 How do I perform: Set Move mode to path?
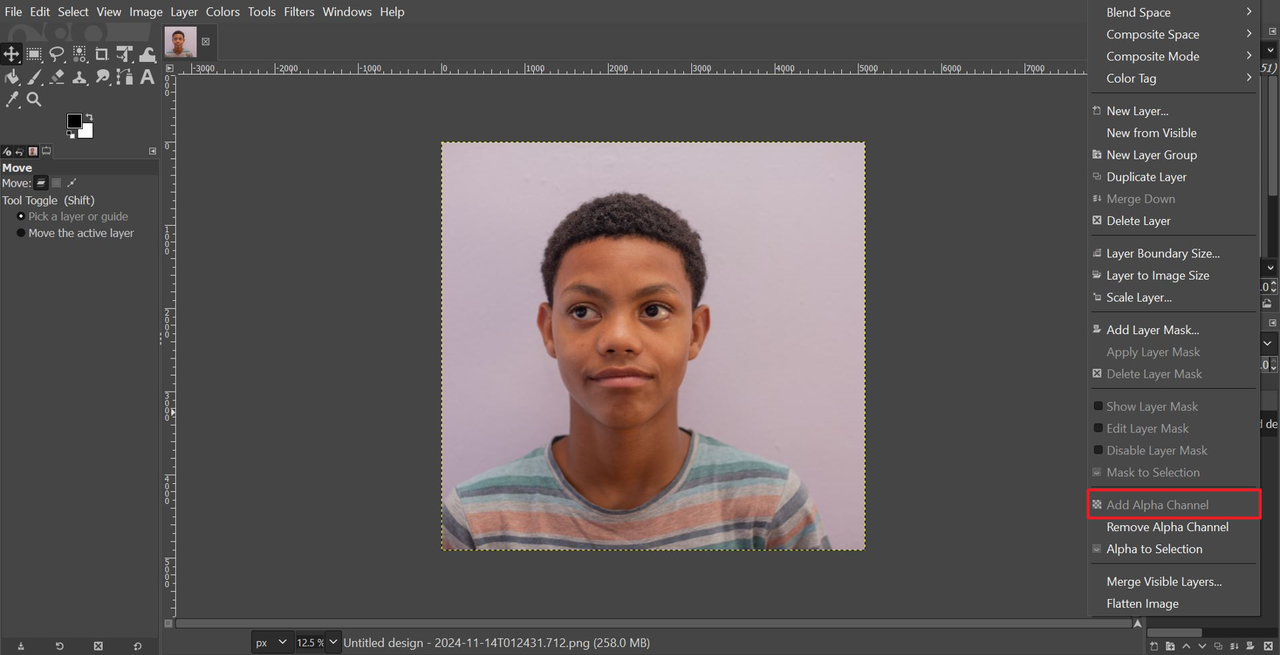click(x=71, y=183)
